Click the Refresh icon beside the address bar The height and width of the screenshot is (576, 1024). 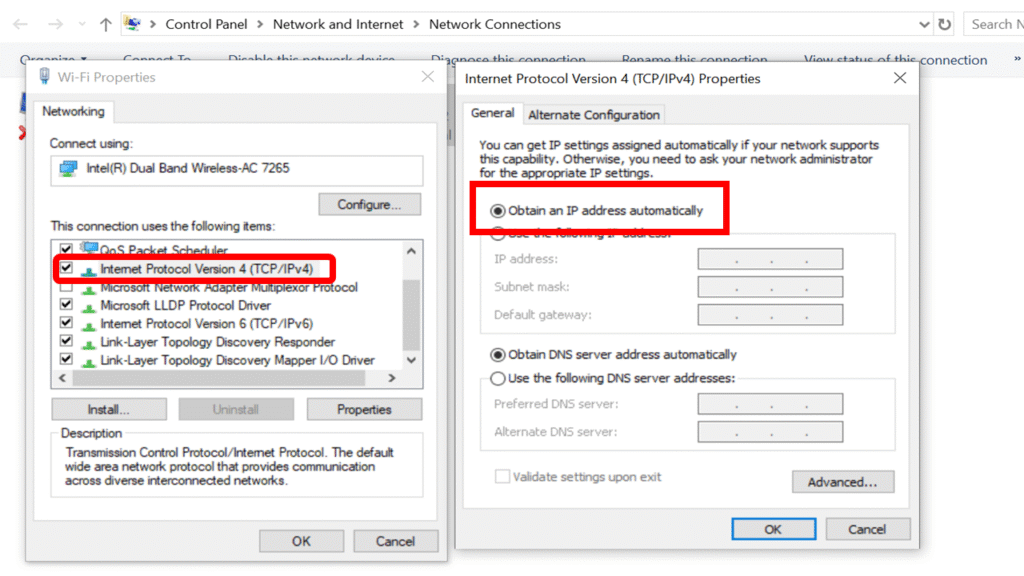pos(945,24)
